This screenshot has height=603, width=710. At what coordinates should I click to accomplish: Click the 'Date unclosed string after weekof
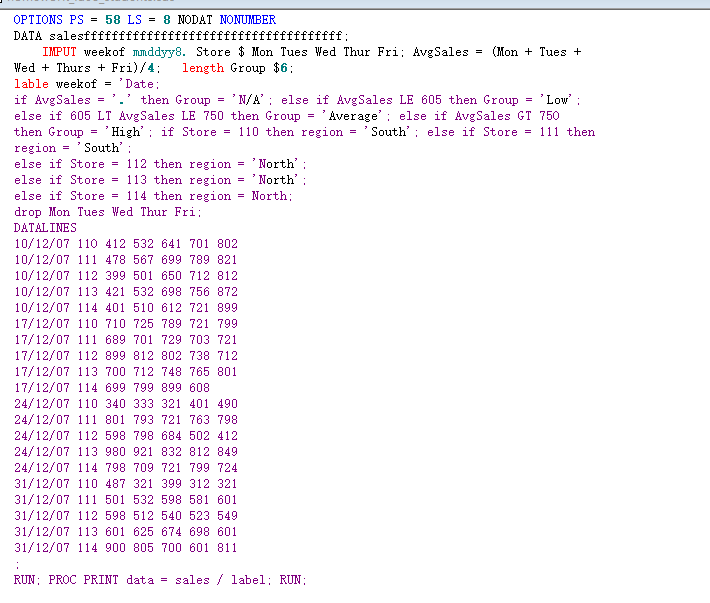coord(139,84)
